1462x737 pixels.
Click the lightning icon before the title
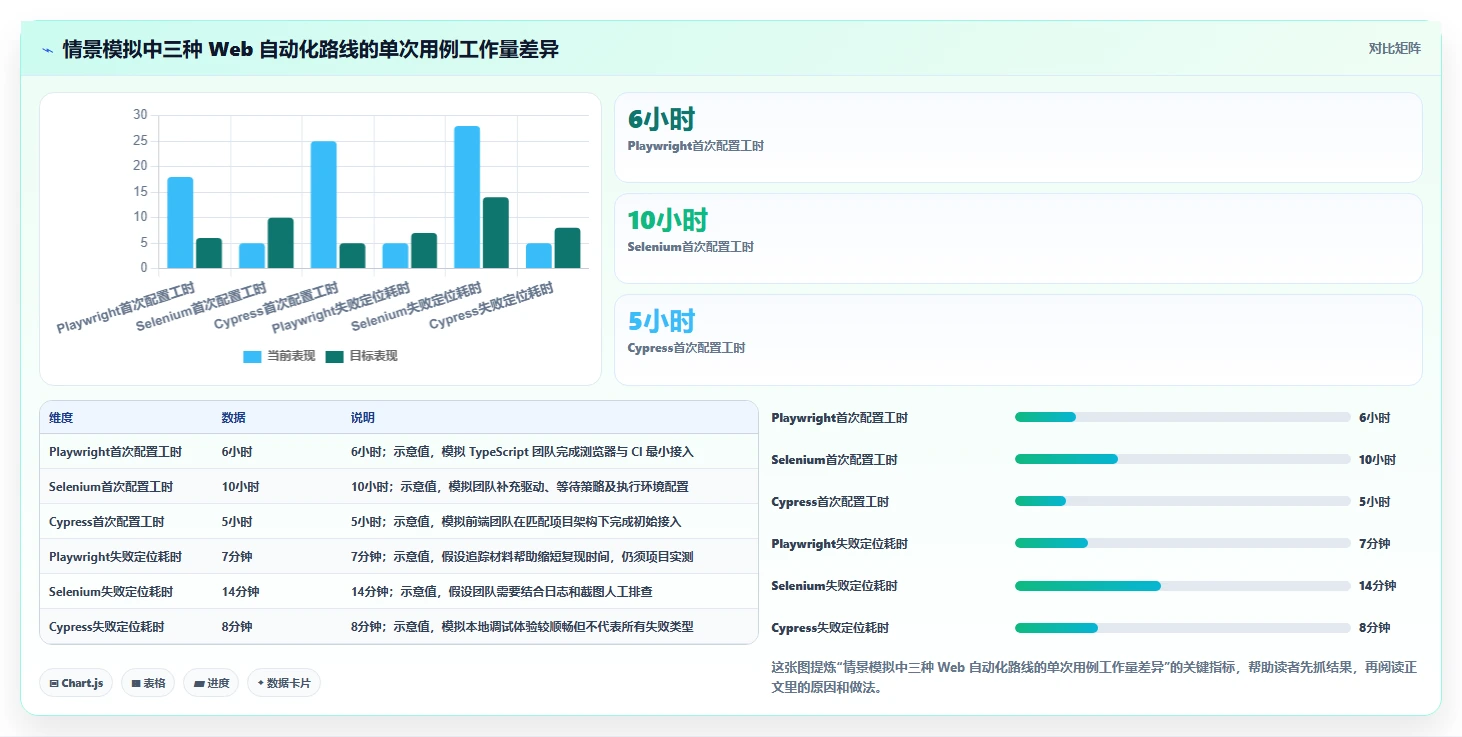[48, 49]
